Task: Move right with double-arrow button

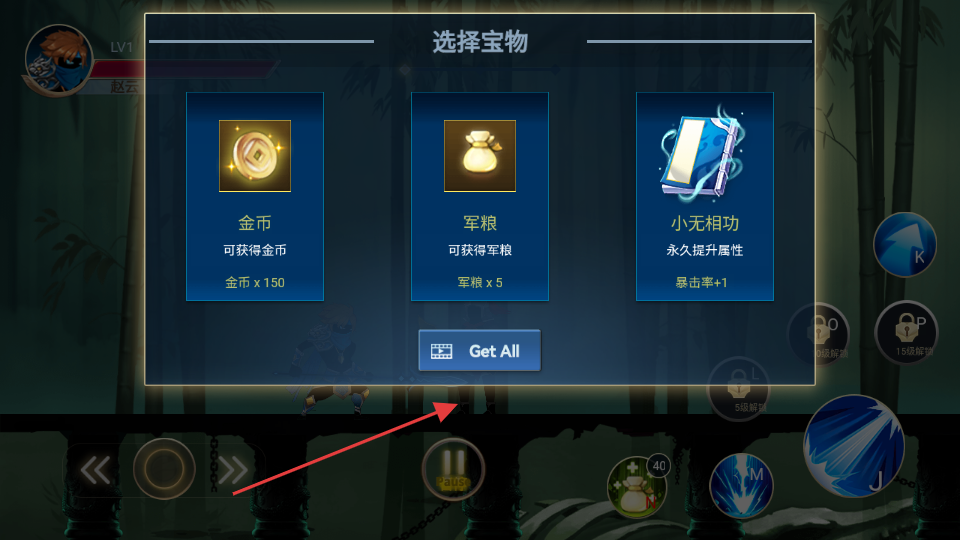Action: pos(233,470)
